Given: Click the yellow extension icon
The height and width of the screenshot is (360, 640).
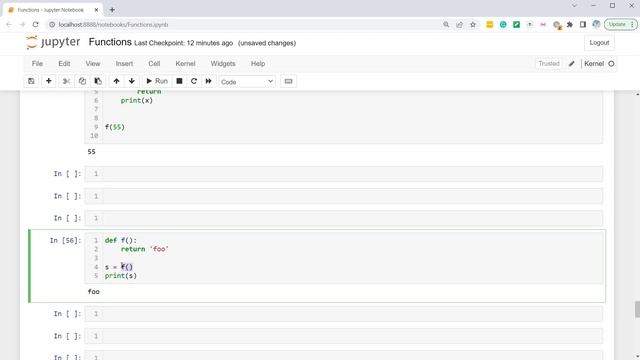Looking at the screenshot, I should point(489,24).
